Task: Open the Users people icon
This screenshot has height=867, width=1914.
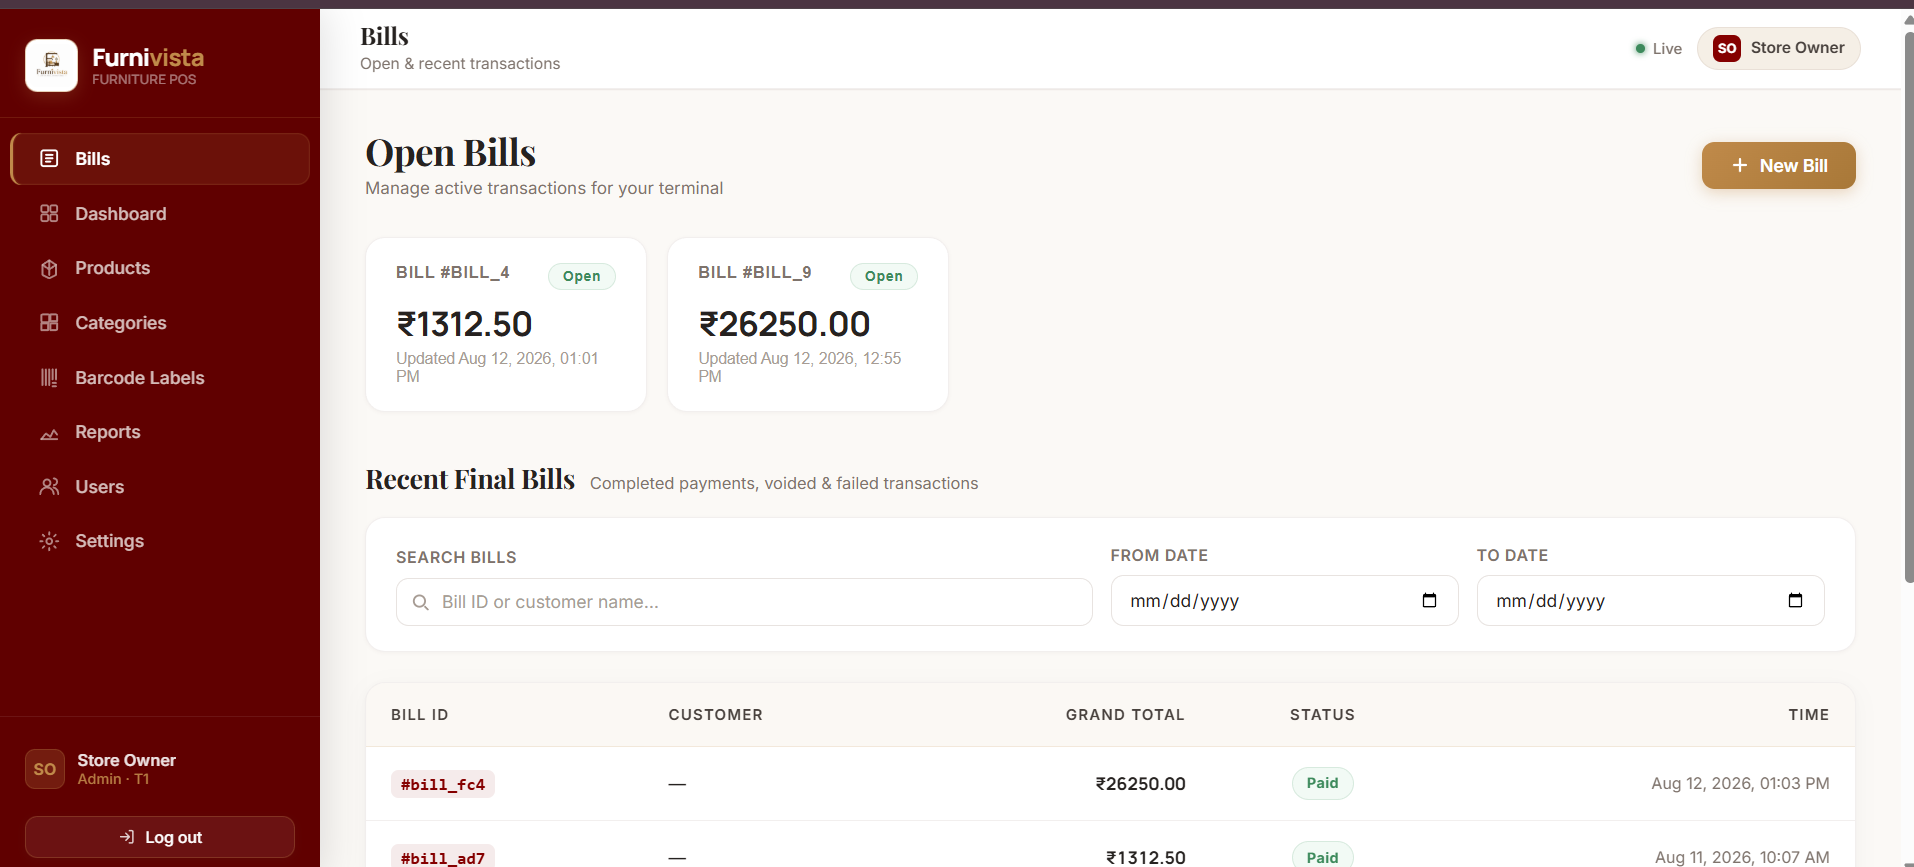Action: click(49, 487)
